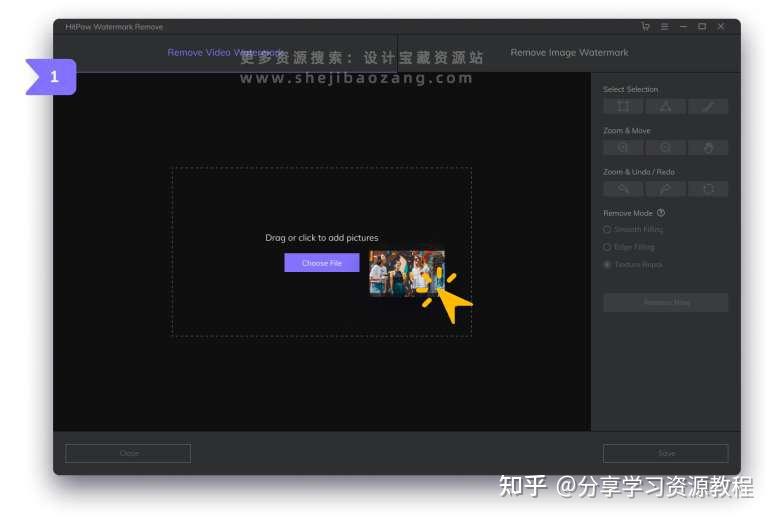The height and width of the screenshot is (519, 774).
Task: Maximize the HitPaw window
Action: tap(702, 27)
